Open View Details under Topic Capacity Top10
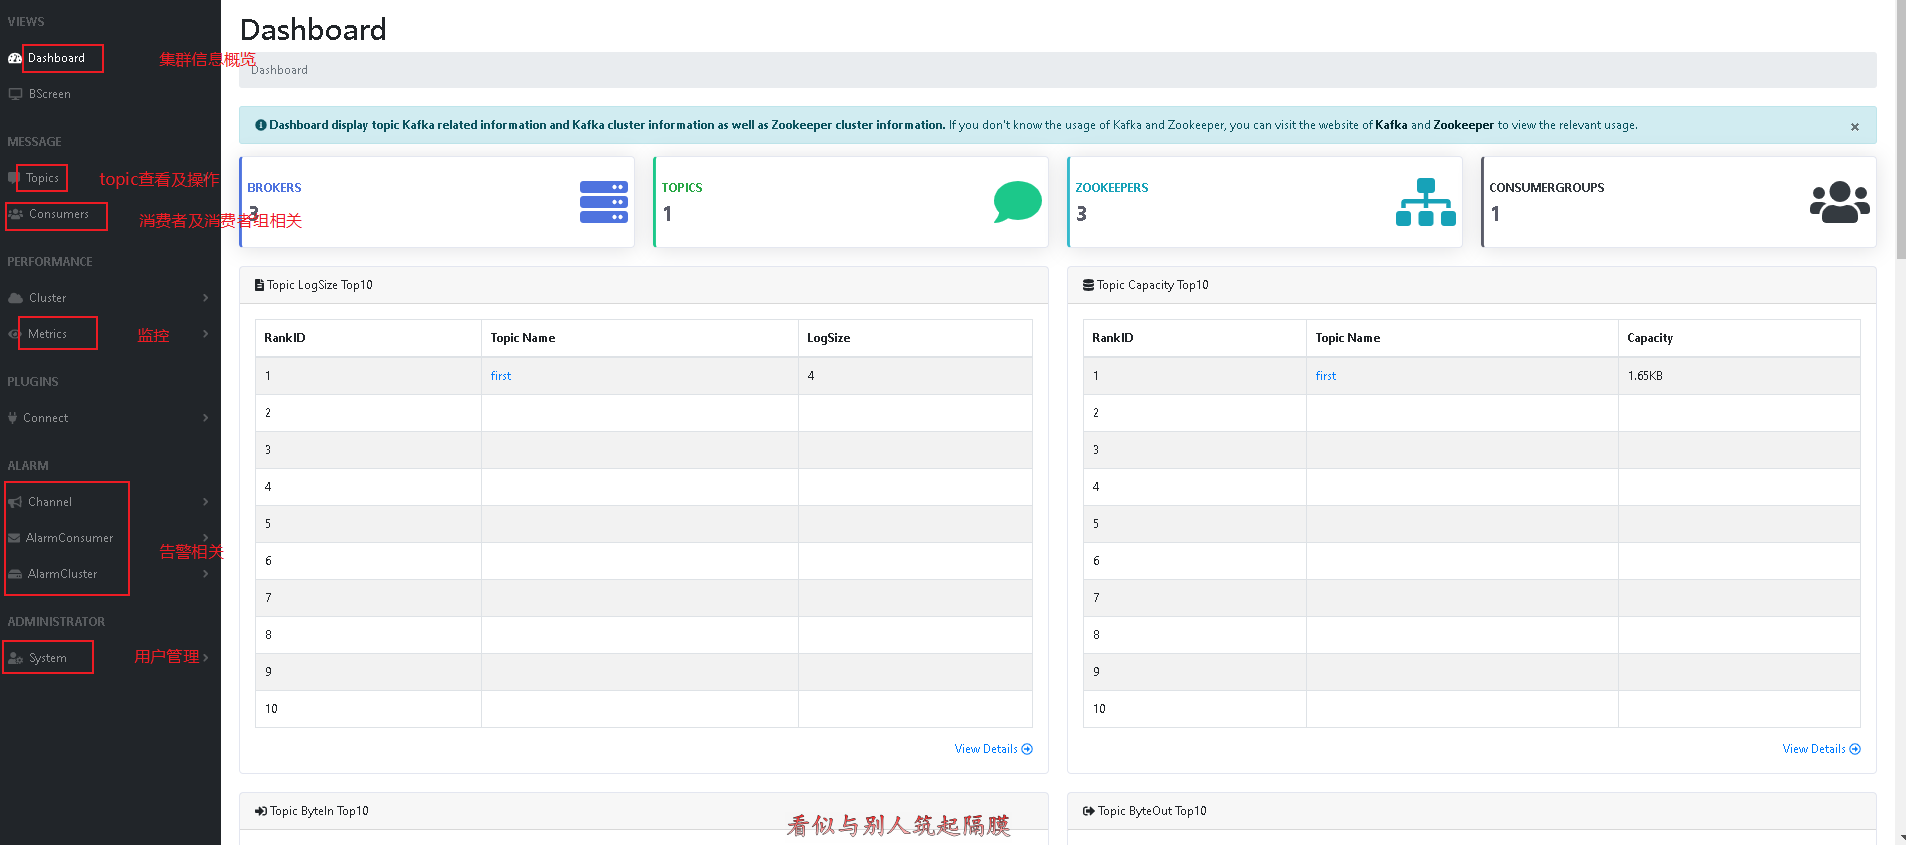The height and width of the screenshot is (845, 1906). 1821,749
